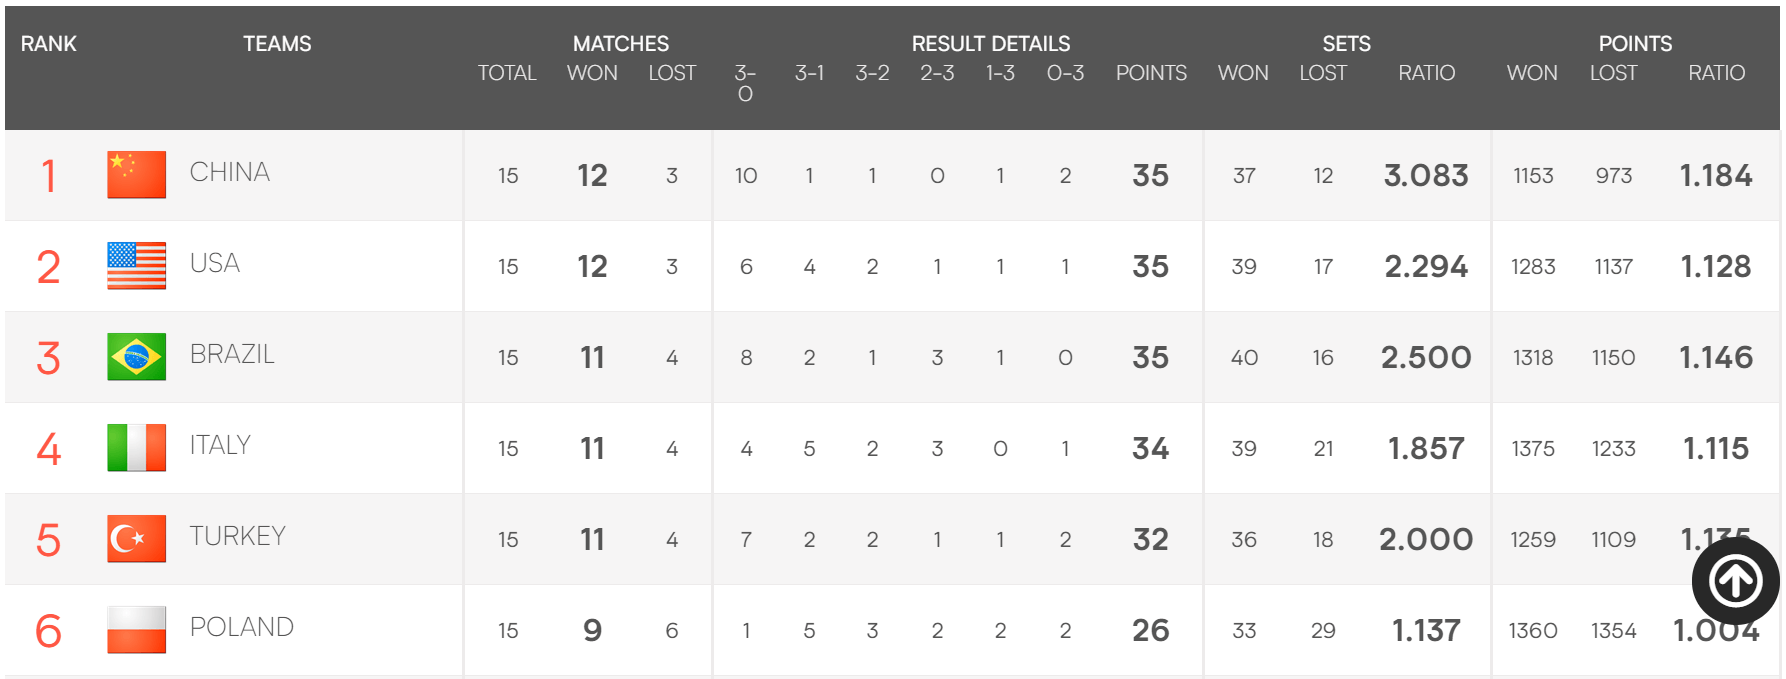This screenshot has width=1786, height=679.
Task: Click Poland's 26 points value
Action: pos(1151,630)
